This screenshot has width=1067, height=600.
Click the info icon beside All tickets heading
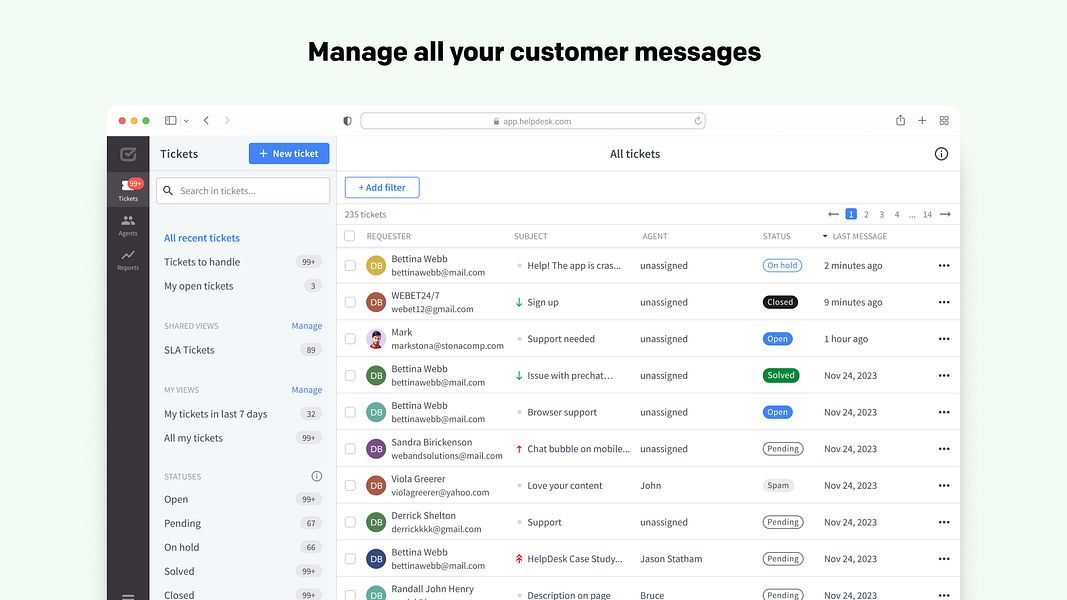[x=941, y=153]
